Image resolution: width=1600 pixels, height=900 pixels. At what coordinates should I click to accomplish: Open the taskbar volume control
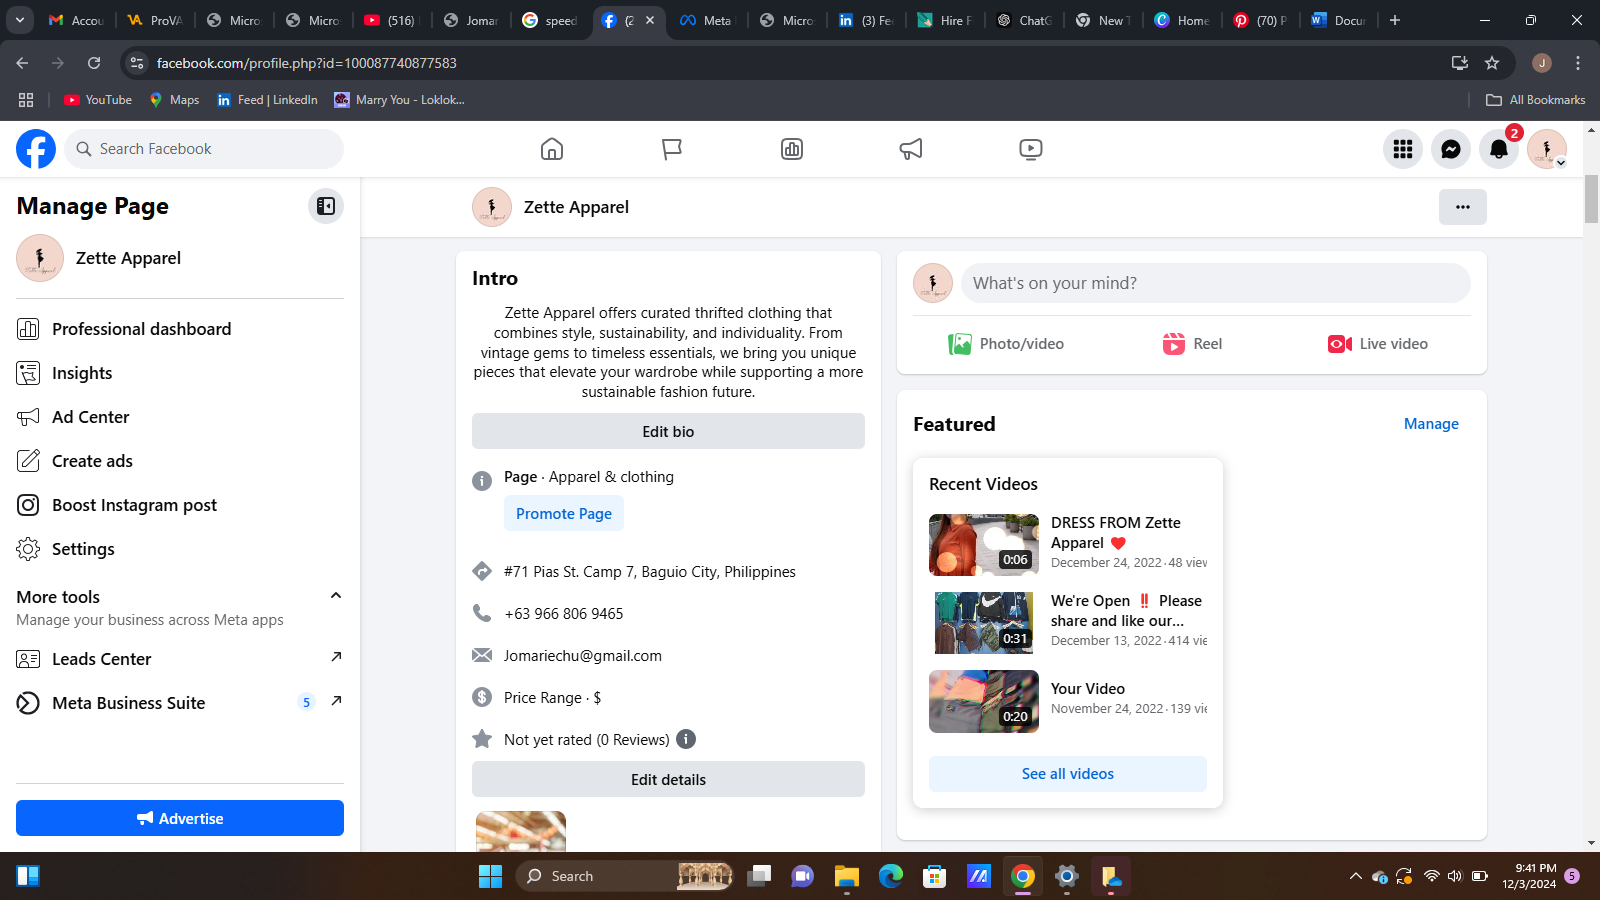(x=1455, y=876)
